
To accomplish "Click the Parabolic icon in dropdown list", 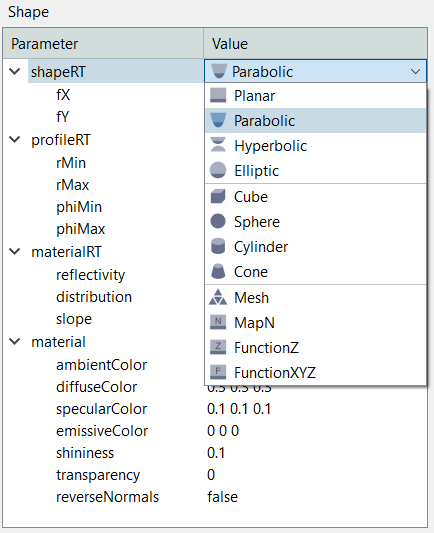I will [x=218, y=120].
